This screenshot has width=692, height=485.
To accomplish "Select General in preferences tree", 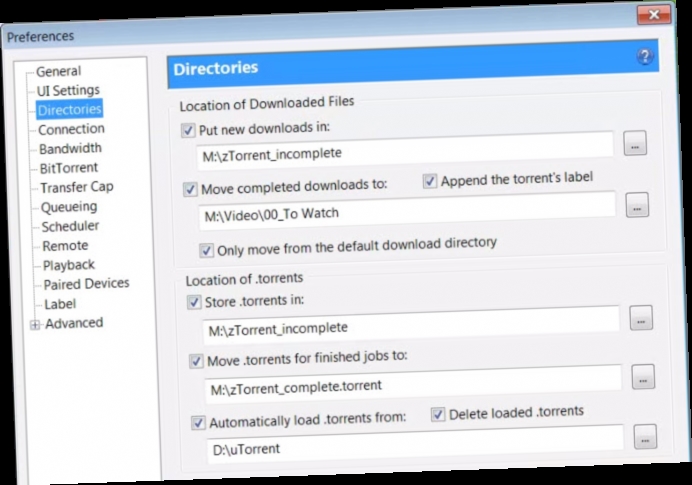I will pyautogui.click(x=58, y=71).
